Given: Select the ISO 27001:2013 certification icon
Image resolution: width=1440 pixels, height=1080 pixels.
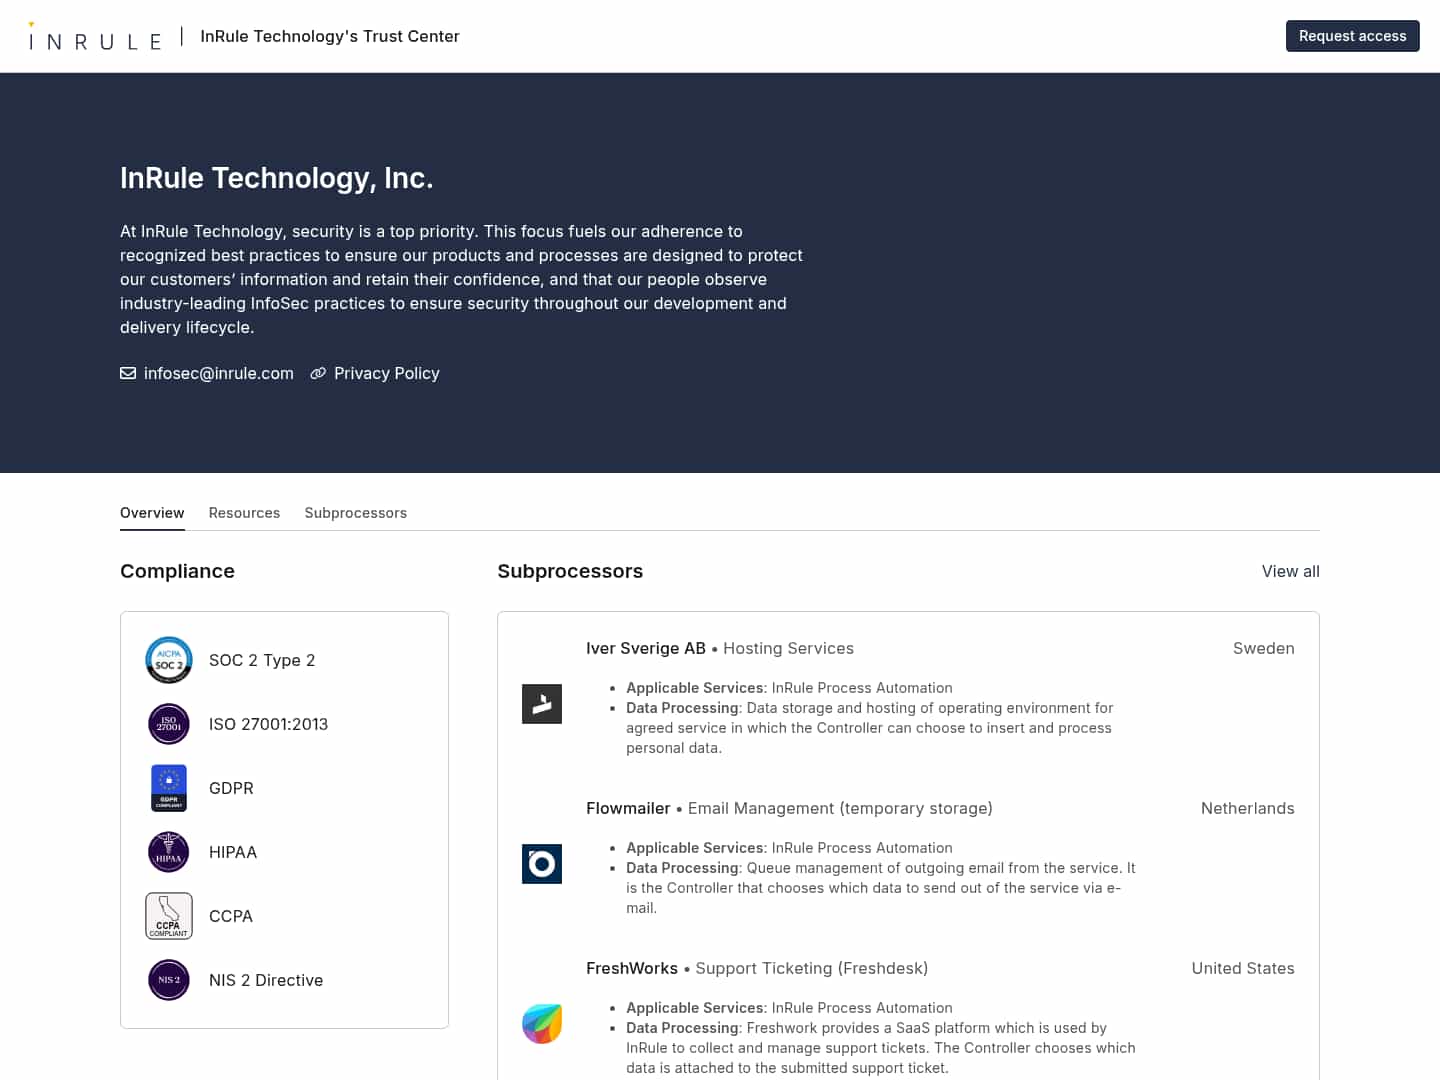Looking at the screenshot, I should point(168,724).
